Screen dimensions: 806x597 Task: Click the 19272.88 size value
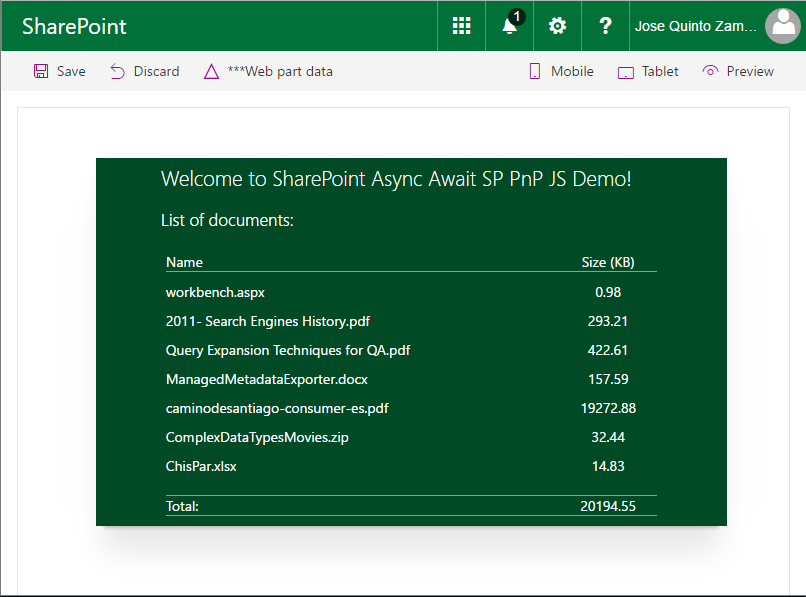[608, 408]
